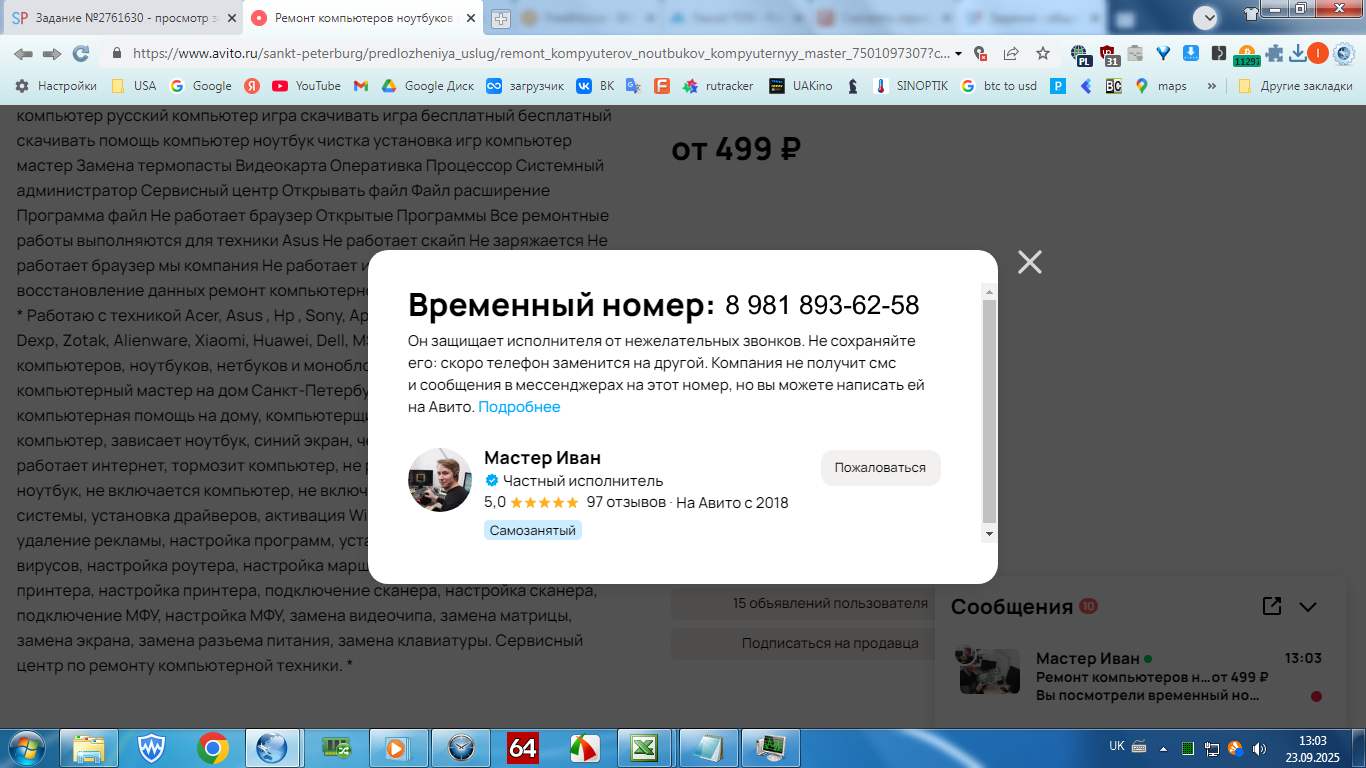1366x768 pixels.
Task: Click popup scrollbar down arrow
Action: tap(989, 534)
